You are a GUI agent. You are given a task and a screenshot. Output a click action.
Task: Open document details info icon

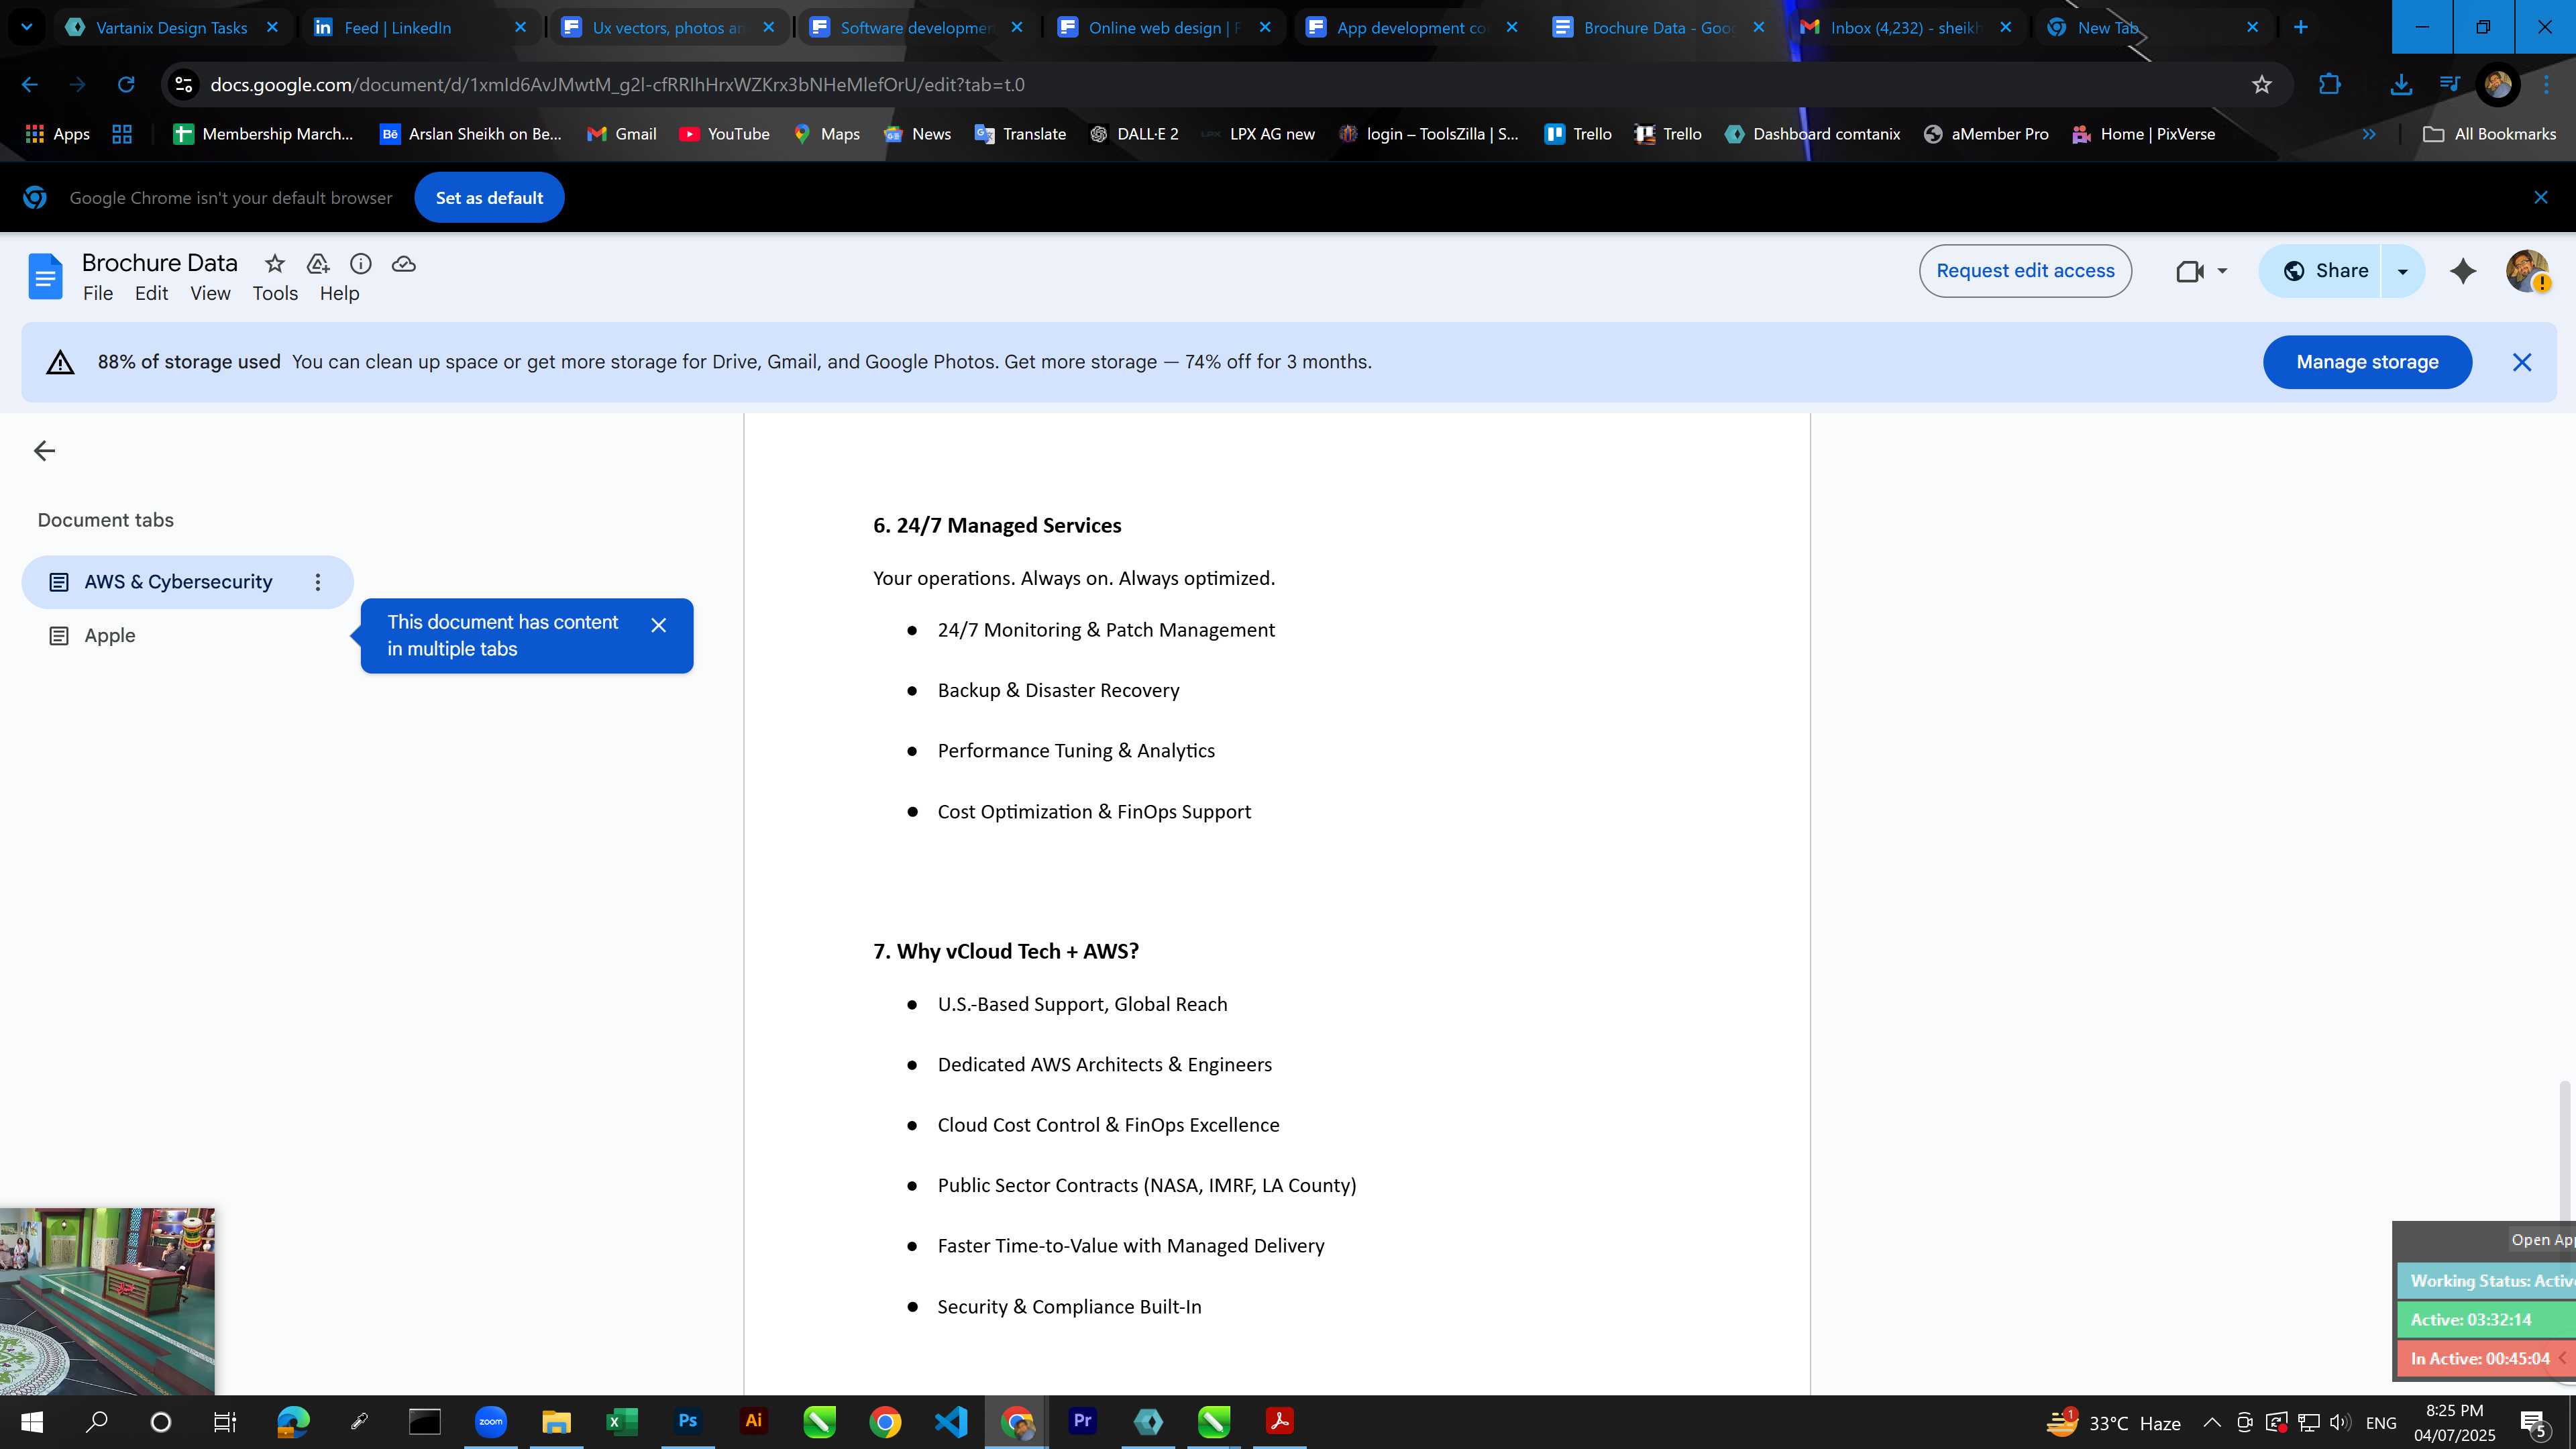tap(361, 264)
